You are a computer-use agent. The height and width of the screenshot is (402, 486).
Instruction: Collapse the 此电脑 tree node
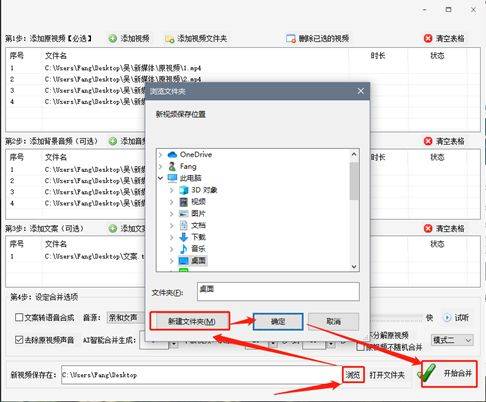pos(160,178)
